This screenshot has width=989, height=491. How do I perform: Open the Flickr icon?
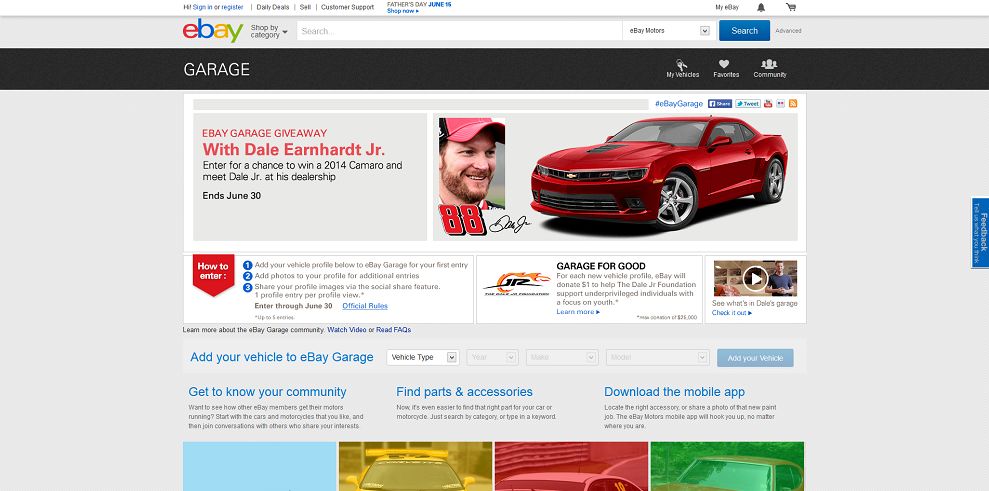[780, 104]
